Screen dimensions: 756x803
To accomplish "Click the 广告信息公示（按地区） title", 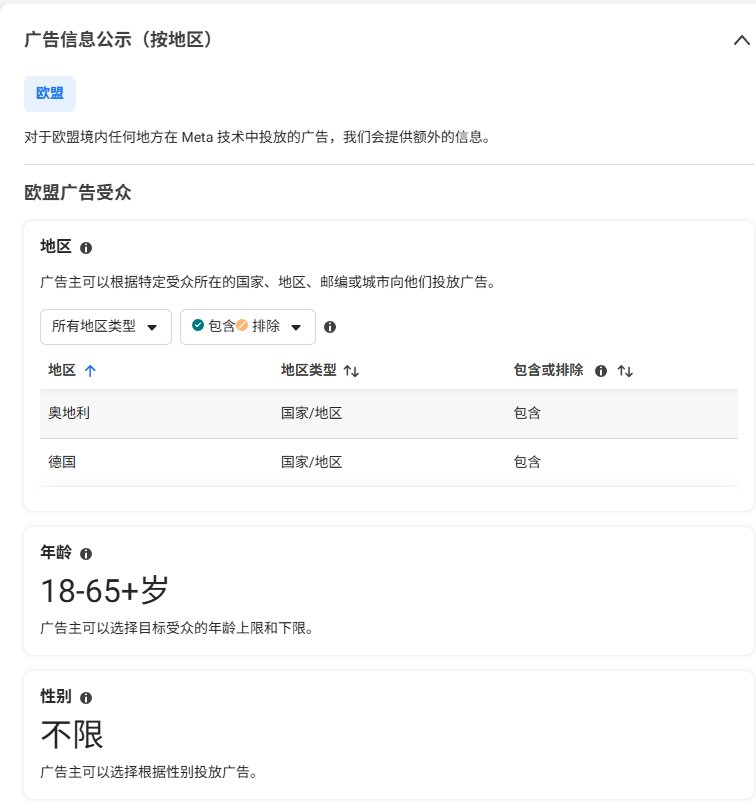I will (x=118, y=39).
